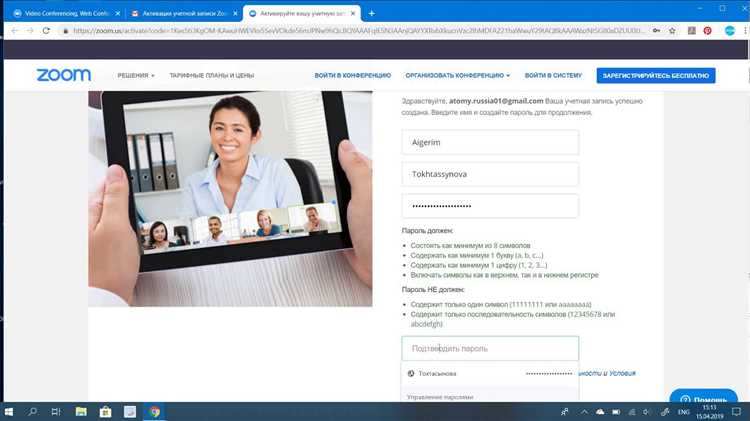Open a new tab with plus button
This screenshot has height=421, width=750.
pos(372,13)
